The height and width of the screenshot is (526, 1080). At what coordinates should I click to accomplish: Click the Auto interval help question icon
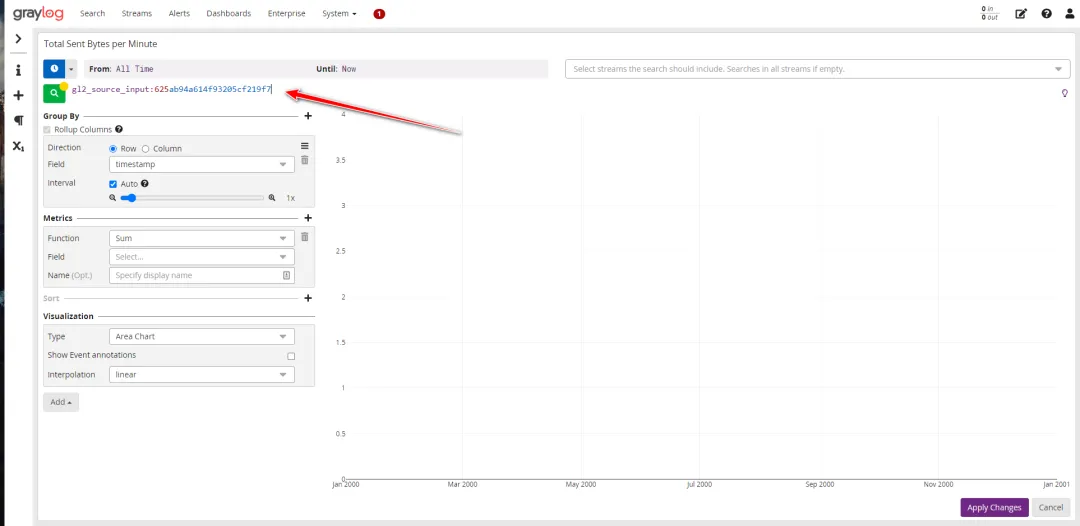click(145, 184)
